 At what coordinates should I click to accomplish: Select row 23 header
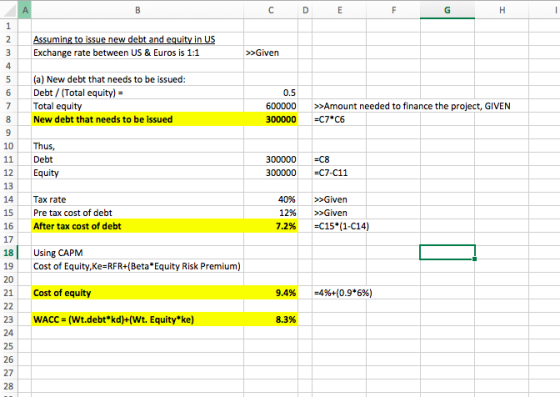pos(9,320)
